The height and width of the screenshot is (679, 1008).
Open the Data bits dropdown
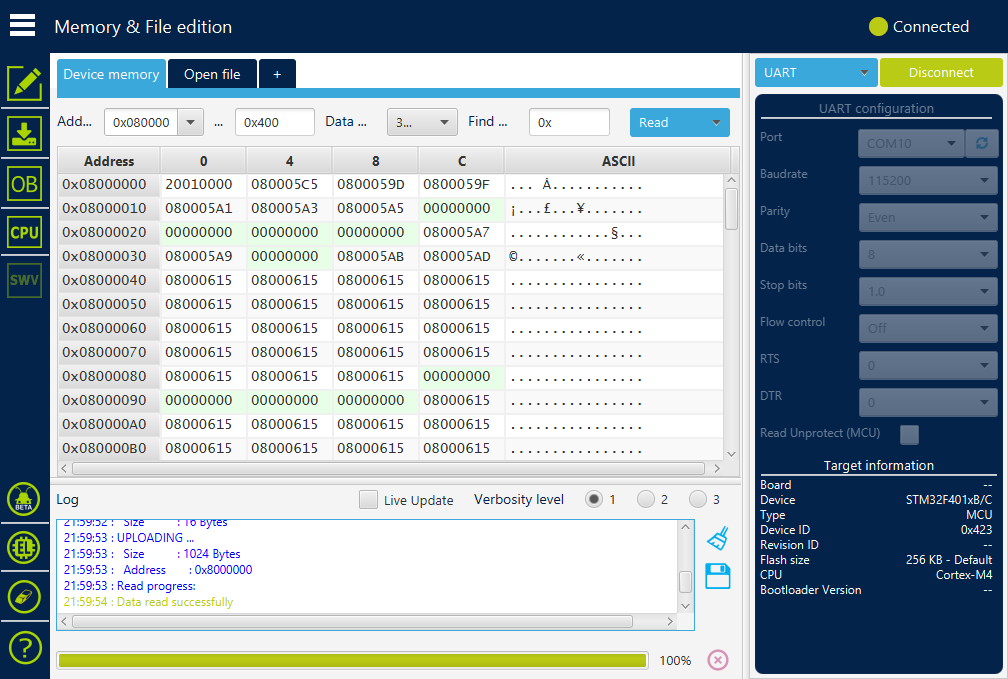(928, 255)
